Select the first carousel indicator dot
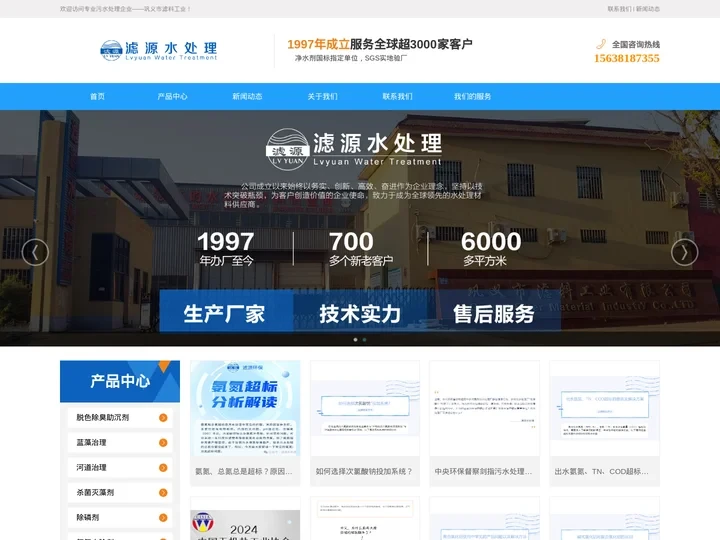The height and width of the screenshot is (540, 720). pyautogui.click(x=355, y=340)
